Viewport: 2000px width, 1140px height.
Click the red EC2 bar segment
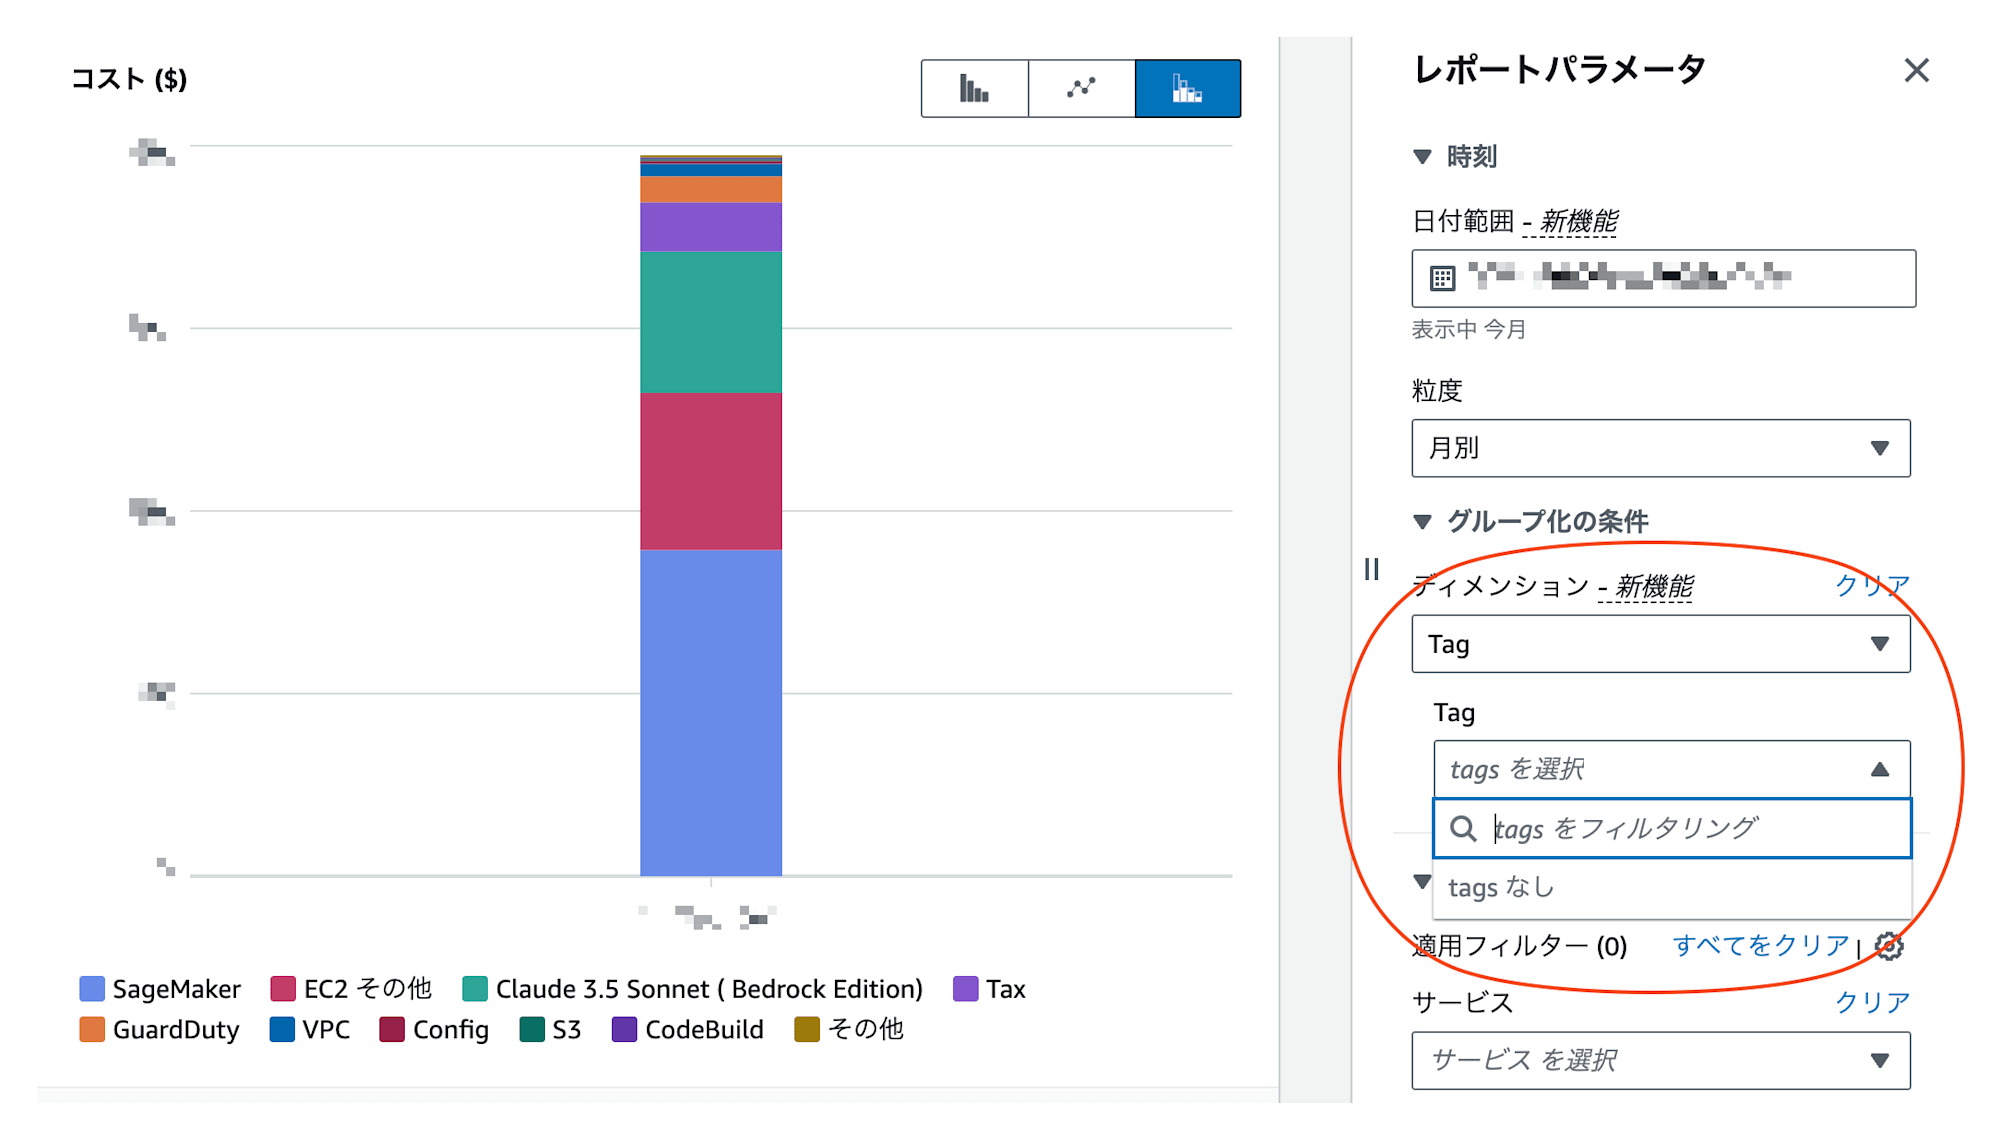coord(711,471)
